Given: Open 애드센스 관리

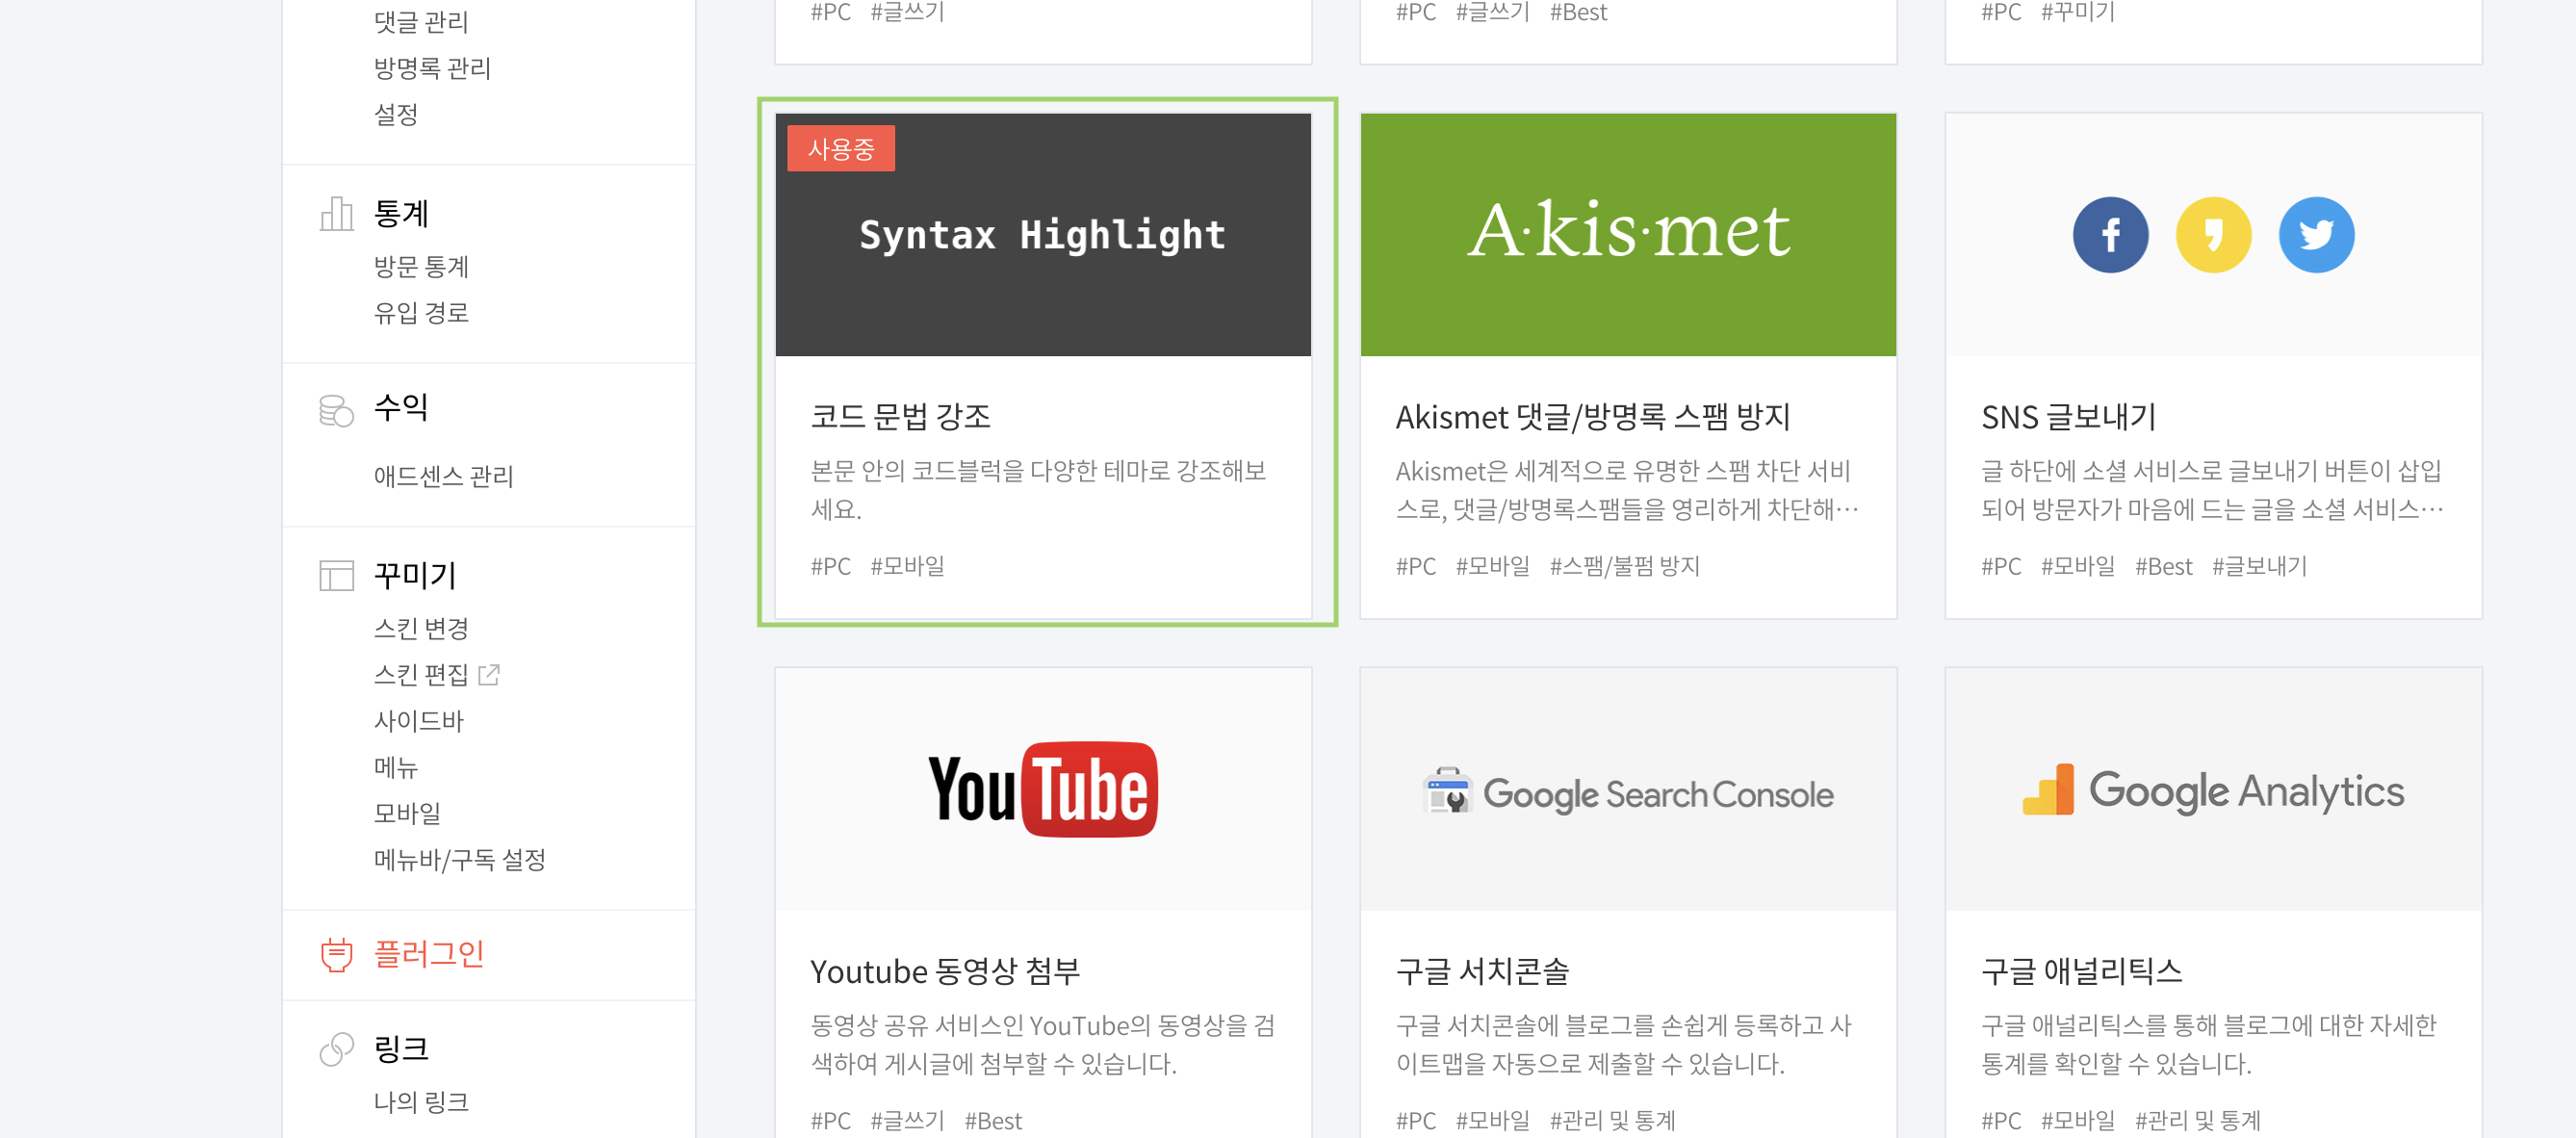Looking at the screenshot, I should coord(444,476).
